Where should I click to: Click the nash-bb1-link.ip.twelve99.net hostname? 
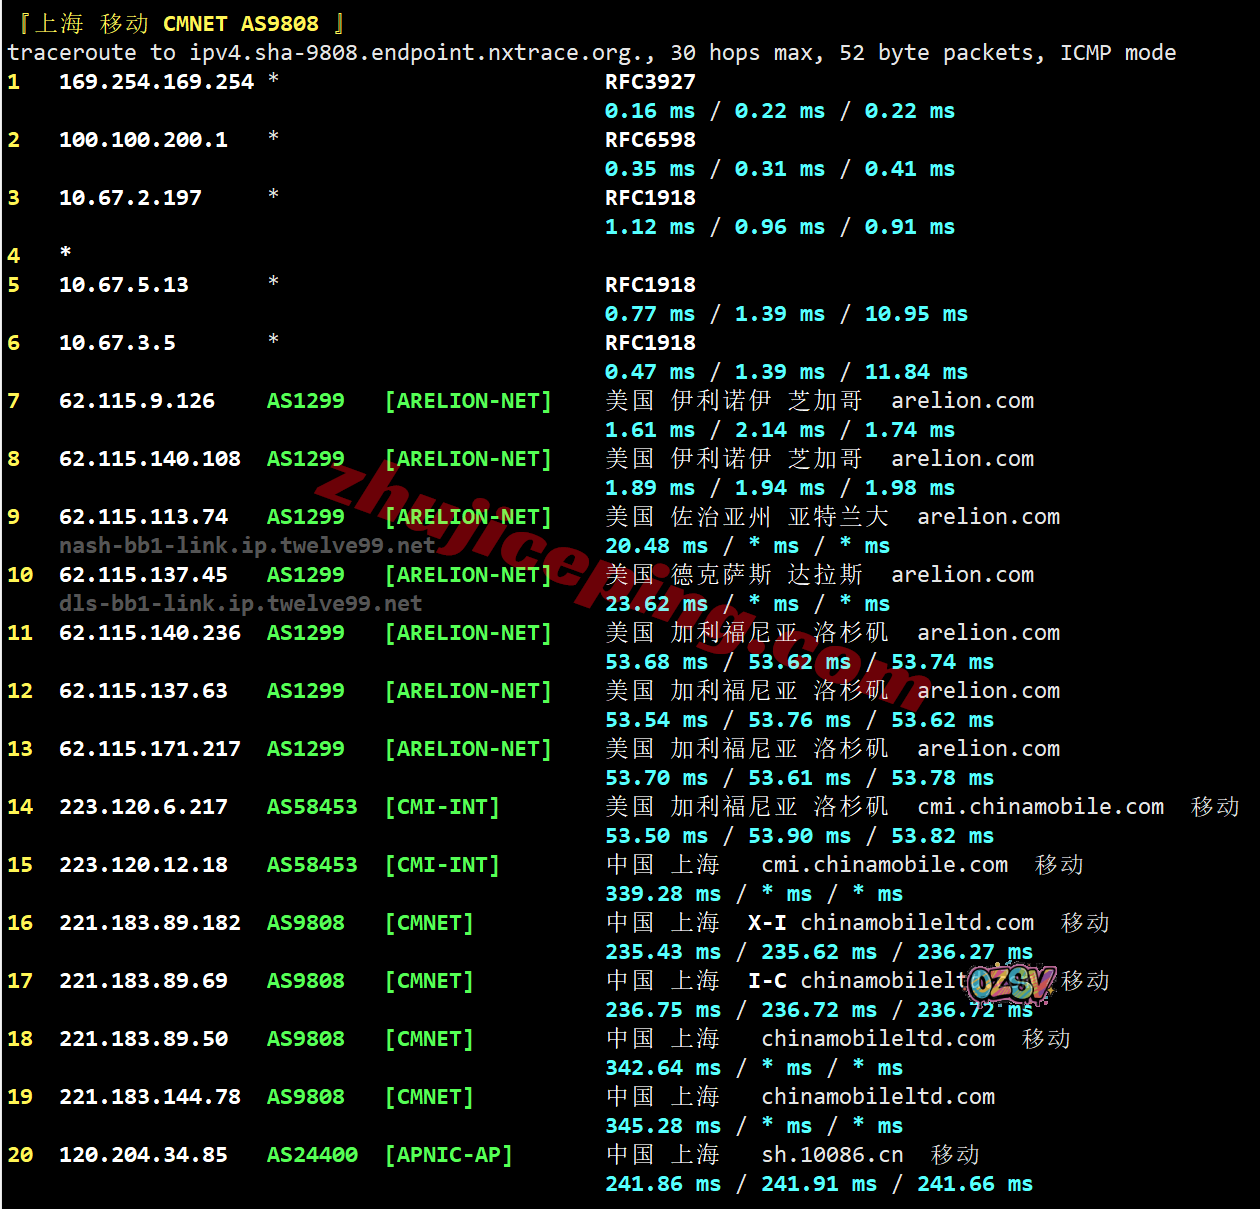pyautogui.click(x=247, y=546)
